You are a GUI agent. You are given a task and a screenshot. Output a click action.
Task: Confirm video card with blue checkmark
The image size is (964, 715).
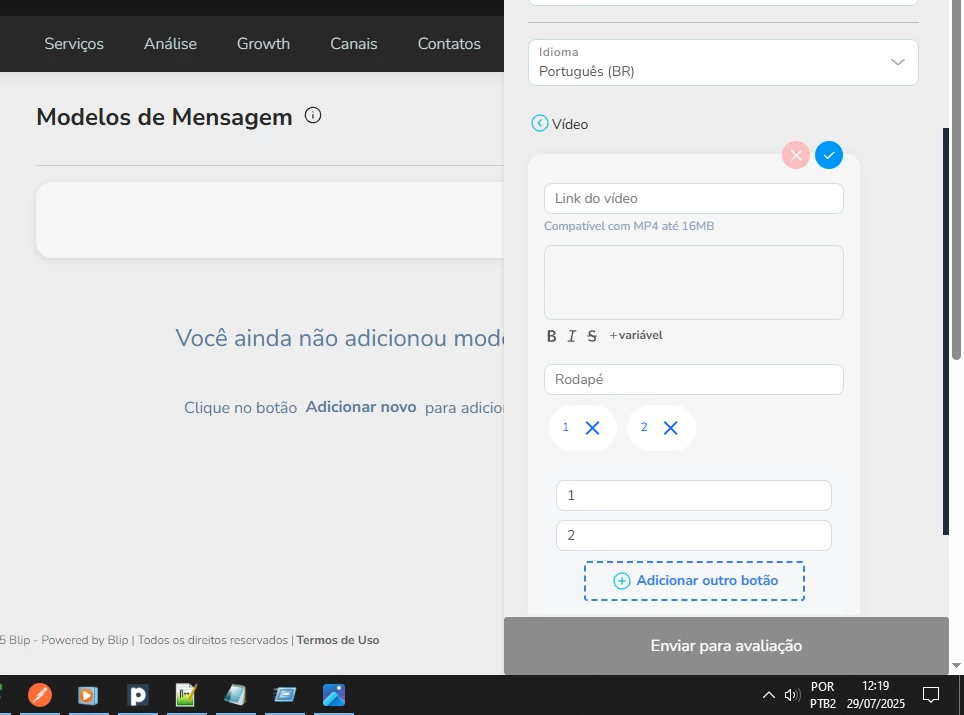pos(829,155)
